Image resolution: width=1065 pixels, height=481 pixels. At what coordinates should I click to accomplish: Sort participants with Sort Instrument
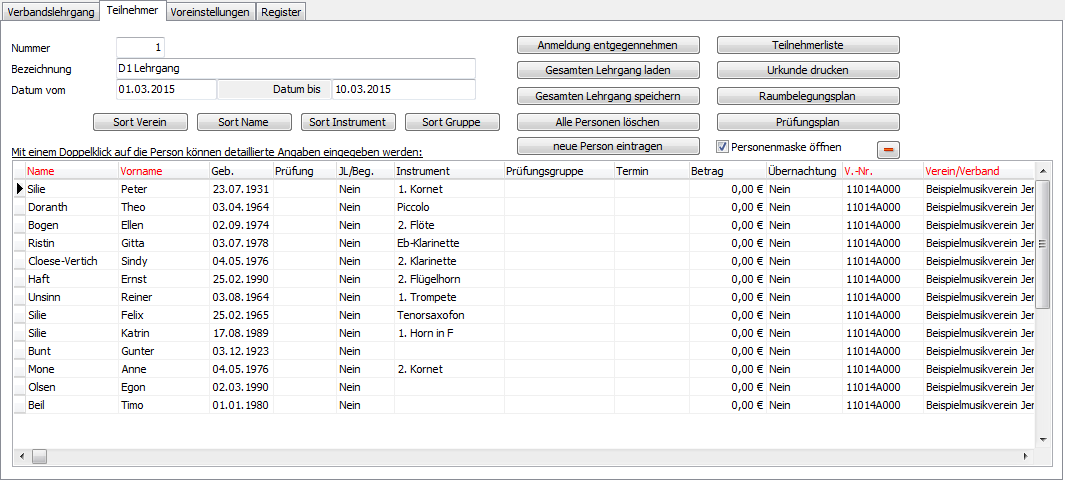coord(349,122)
